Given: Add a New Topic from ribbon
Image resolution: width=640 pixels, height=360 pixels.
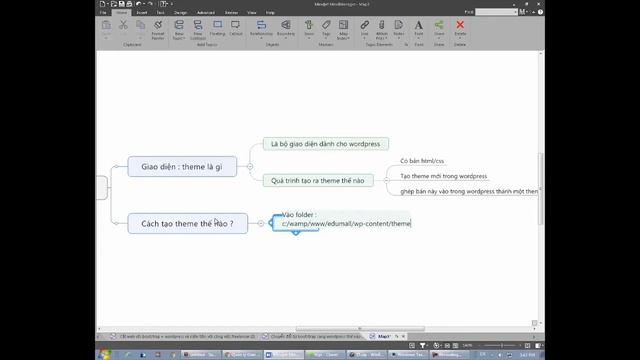Looking at the screenshot, I should click(179, 30).
